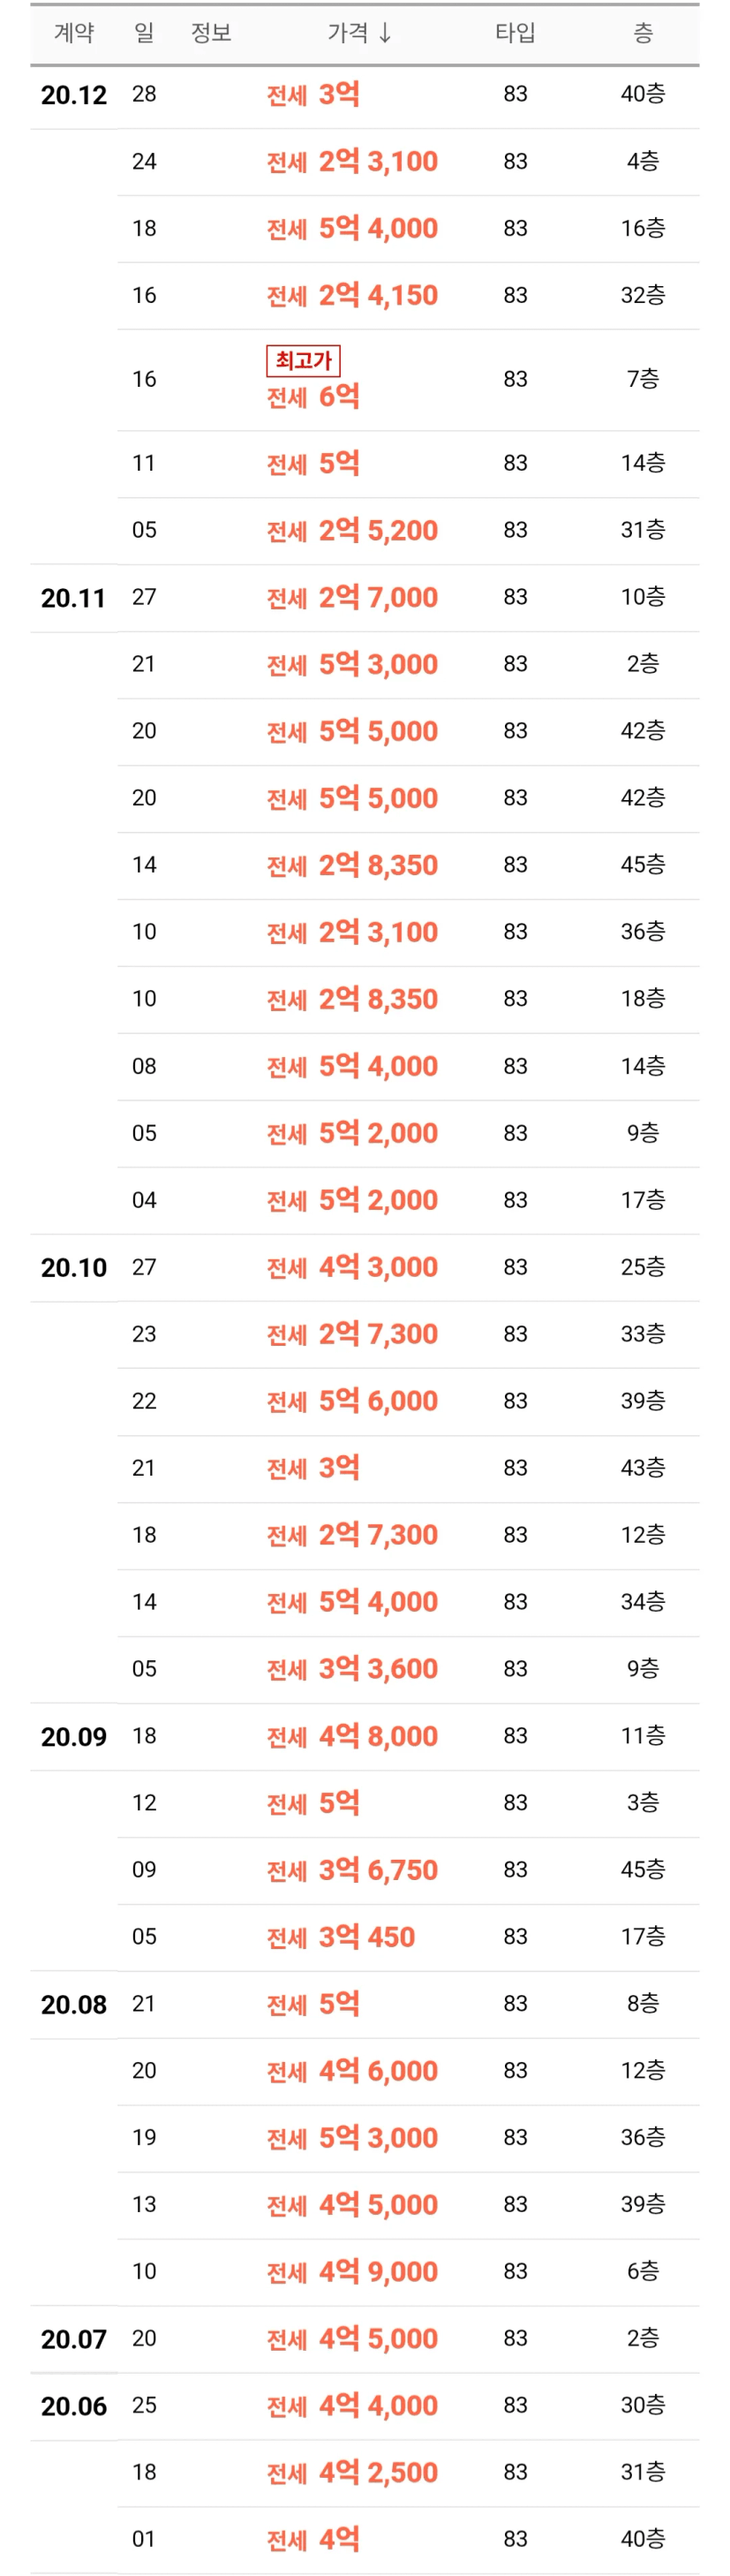The width and height of the screenshot is (730, 2576).
Task: Click the sort arrow next to 가격
Action: pos(385,34)
